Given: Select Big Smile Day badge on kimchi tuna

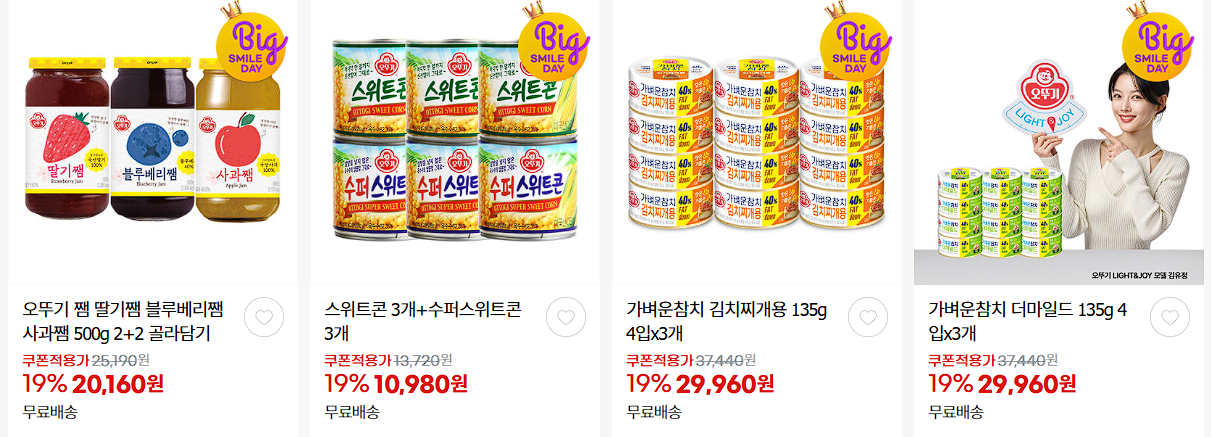Looking at the screenshot, I should pos(855,44).
